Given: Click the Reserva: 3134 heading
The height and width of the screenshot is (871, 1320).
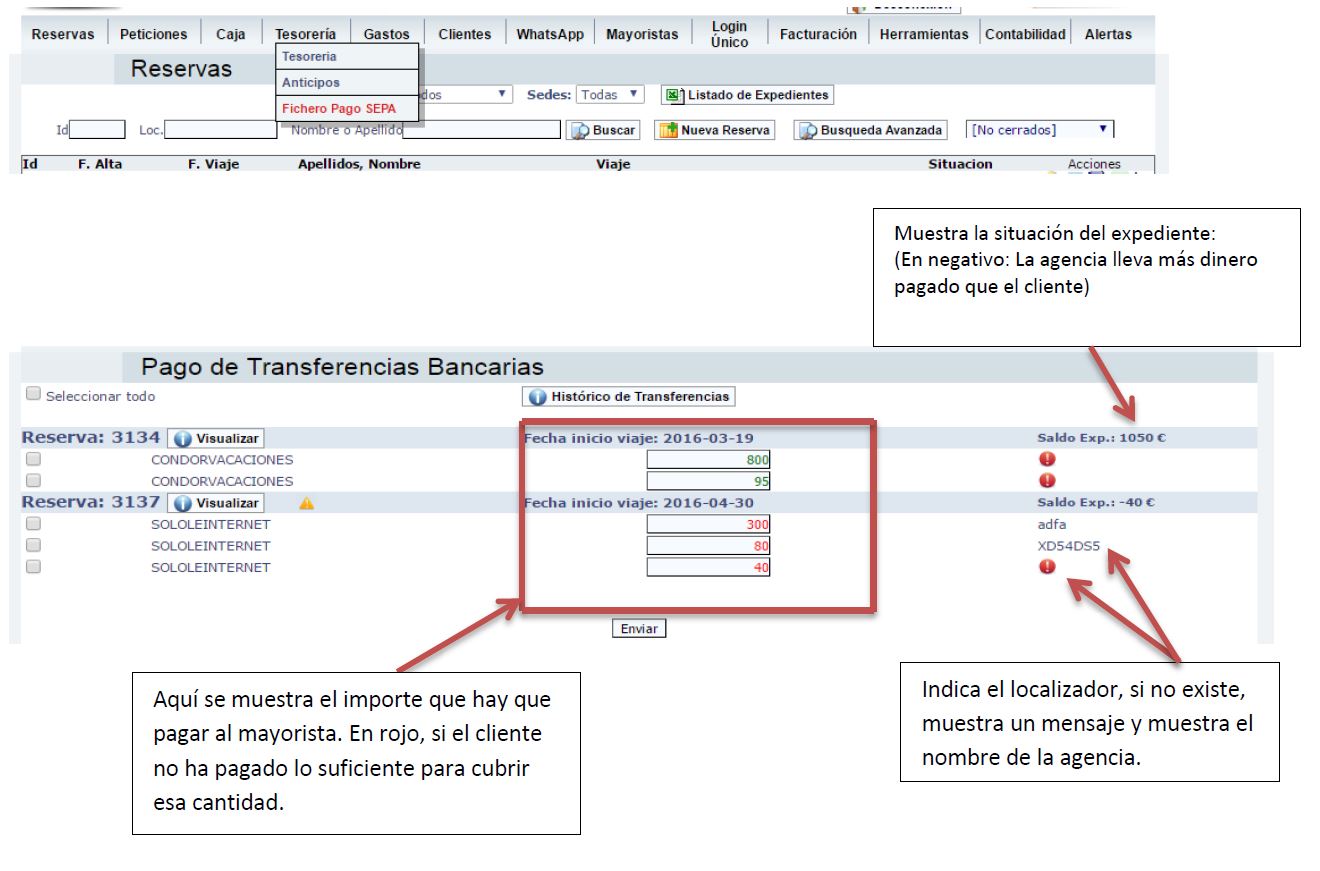Looking at the screenshot, I should coord(91,438).
